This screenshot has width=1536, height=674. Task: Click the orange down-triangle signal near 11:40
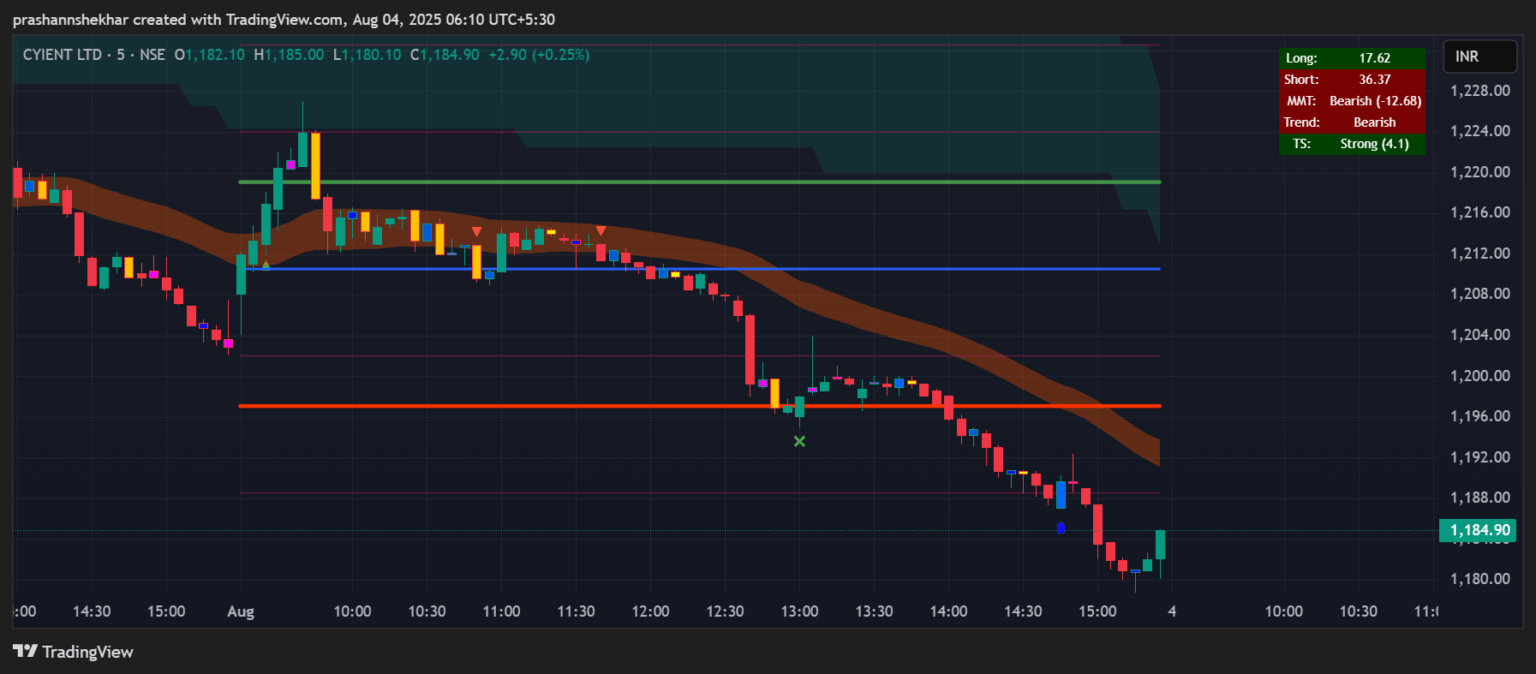pyautogui.click(x=601, y=231)
